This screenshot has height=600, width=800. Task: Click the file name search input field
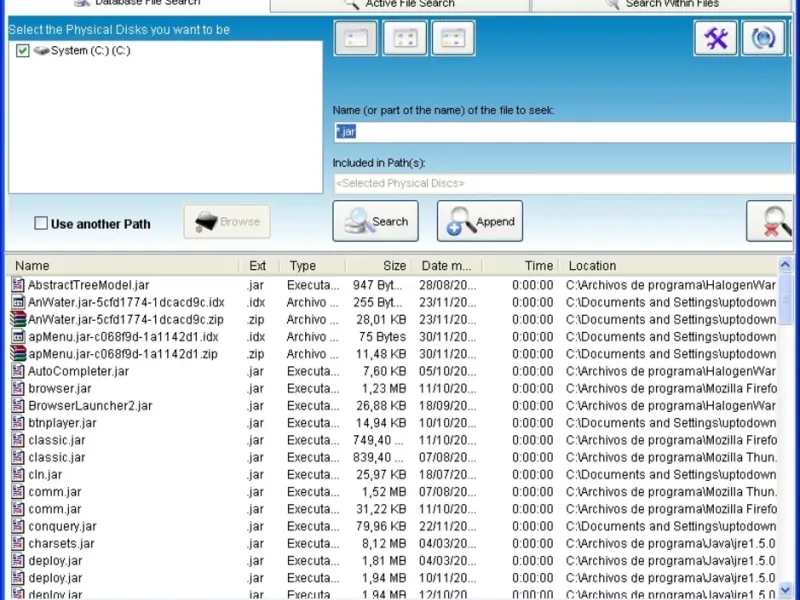565,132
